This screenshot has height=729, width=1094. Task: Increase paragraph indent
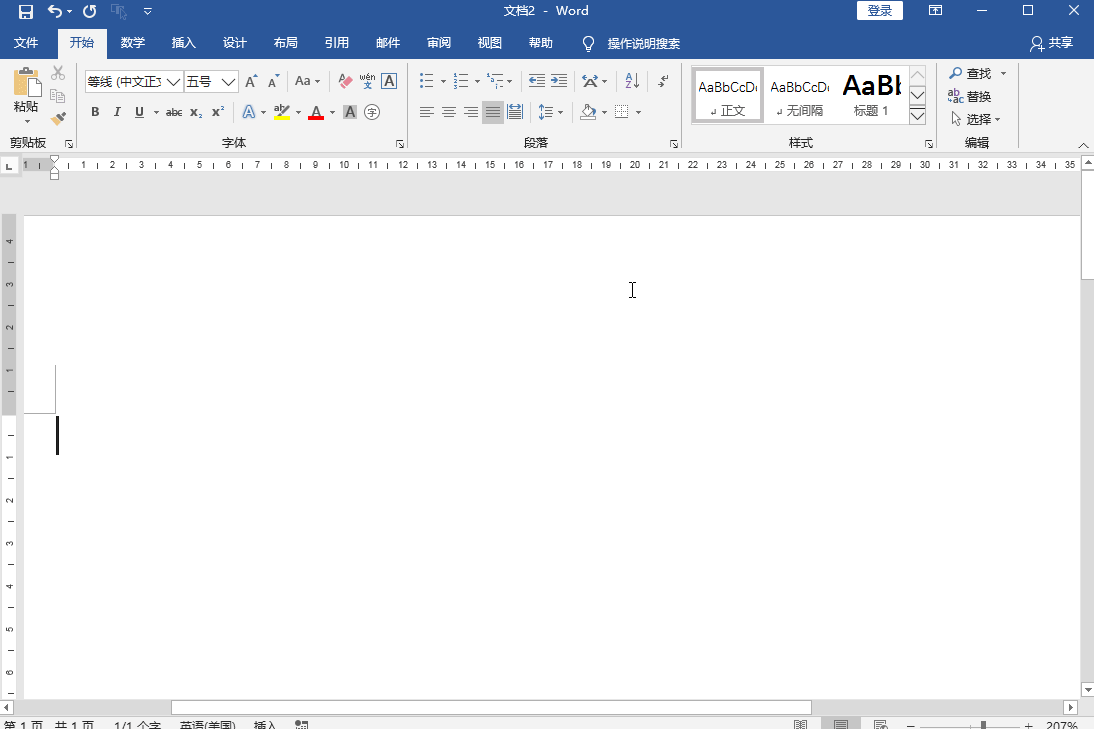point(559,81)
